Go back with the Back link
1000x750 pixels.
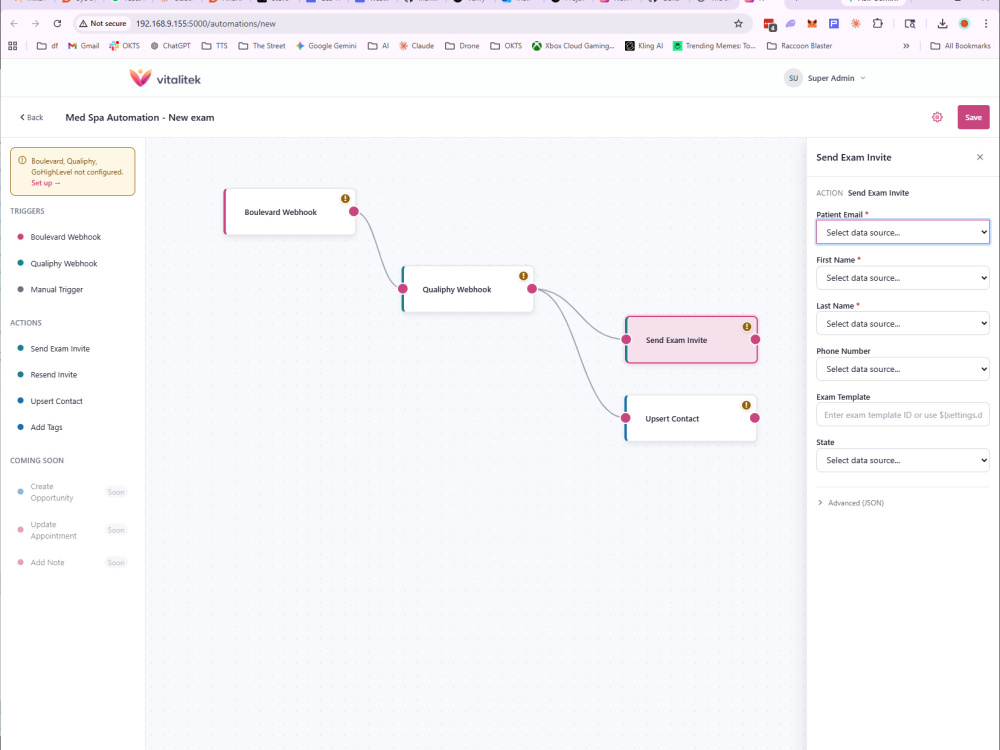tap(32, 117)
